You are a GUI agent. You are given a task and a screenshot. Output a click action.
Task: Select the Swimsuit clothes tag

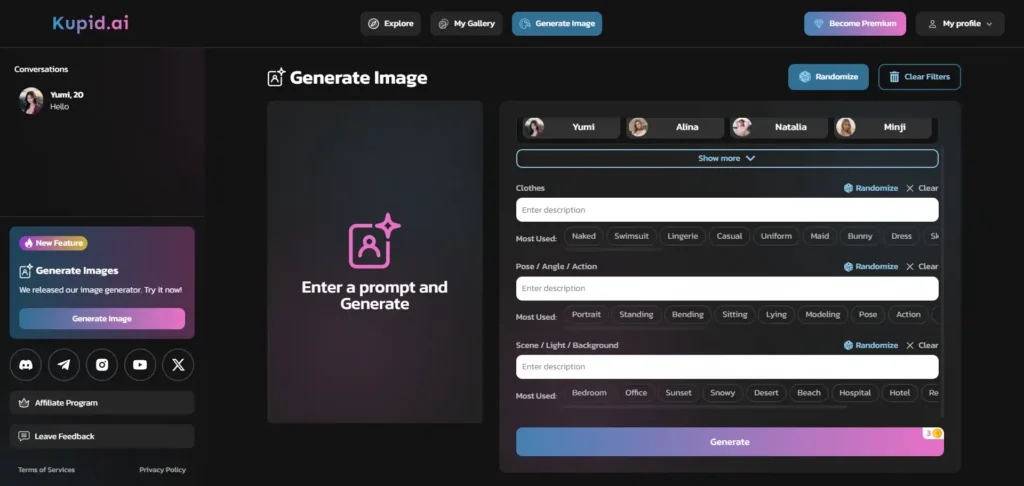(x=630, y=236)
